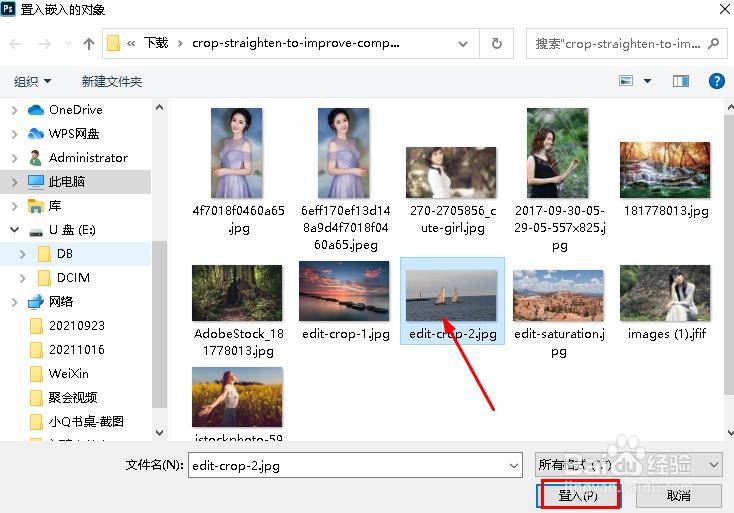Open the 聚会视频 folder
Screen dimensions: 734x513
pyautogui.click(x=73, y=397)
